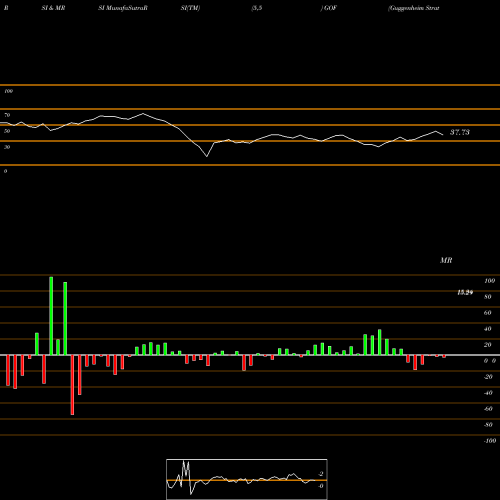The height and width of the screenshot is (500, 500).
Task: Click the 40 label on MR axis
Action: click(x=488, y=329)
